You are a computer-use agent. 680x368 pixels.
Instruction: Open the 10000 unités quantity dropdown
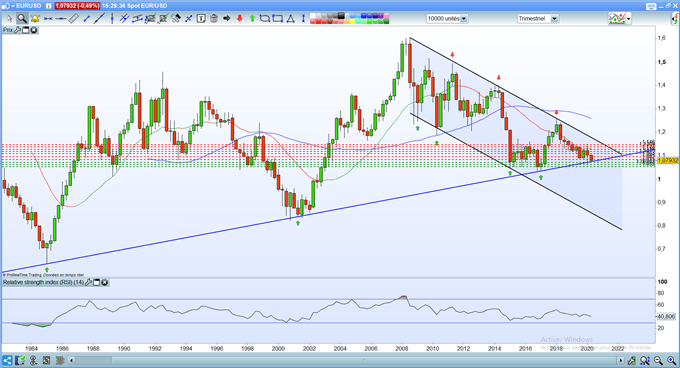pyautogui.click(x=464, y=19)
